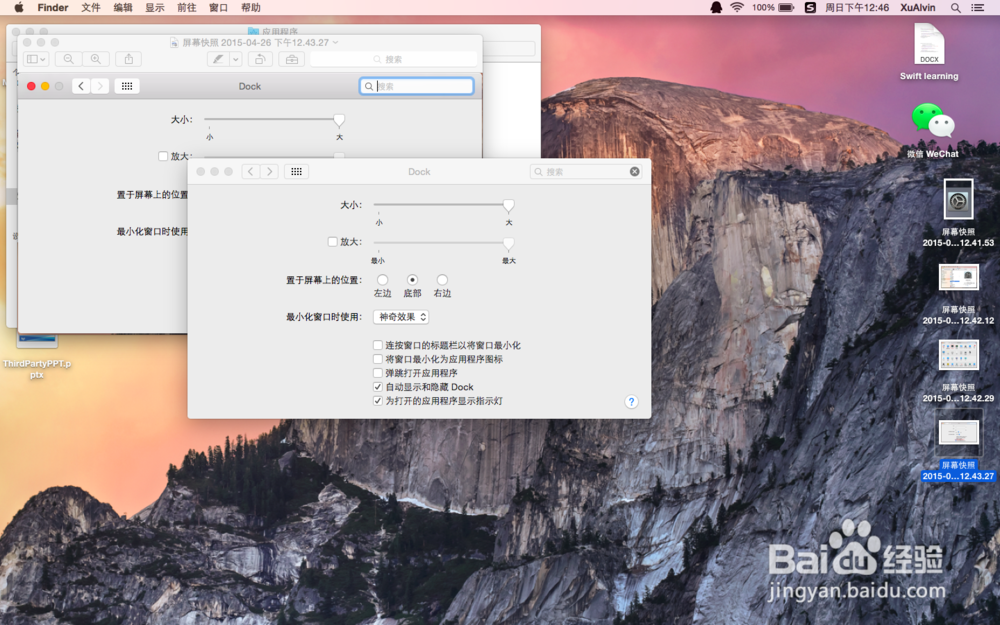Open the Share icon in Preview toolbar

130,59
